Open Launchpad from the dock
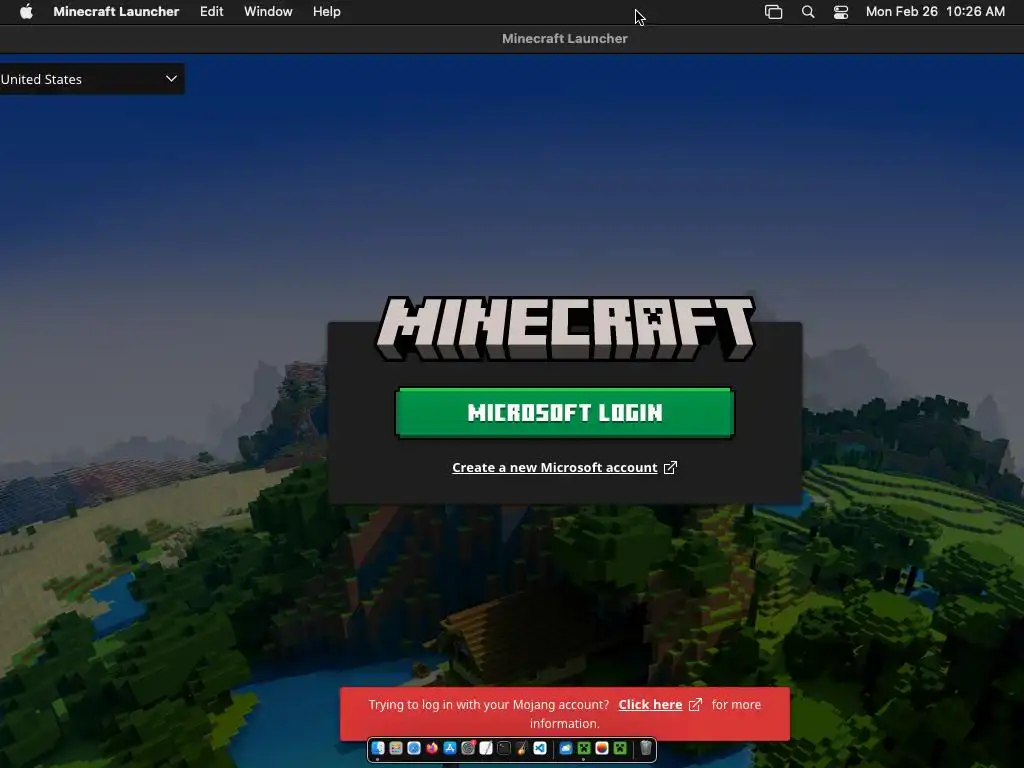The height and width of the screenshot is (768, 1024). click(x=396, y=748)
